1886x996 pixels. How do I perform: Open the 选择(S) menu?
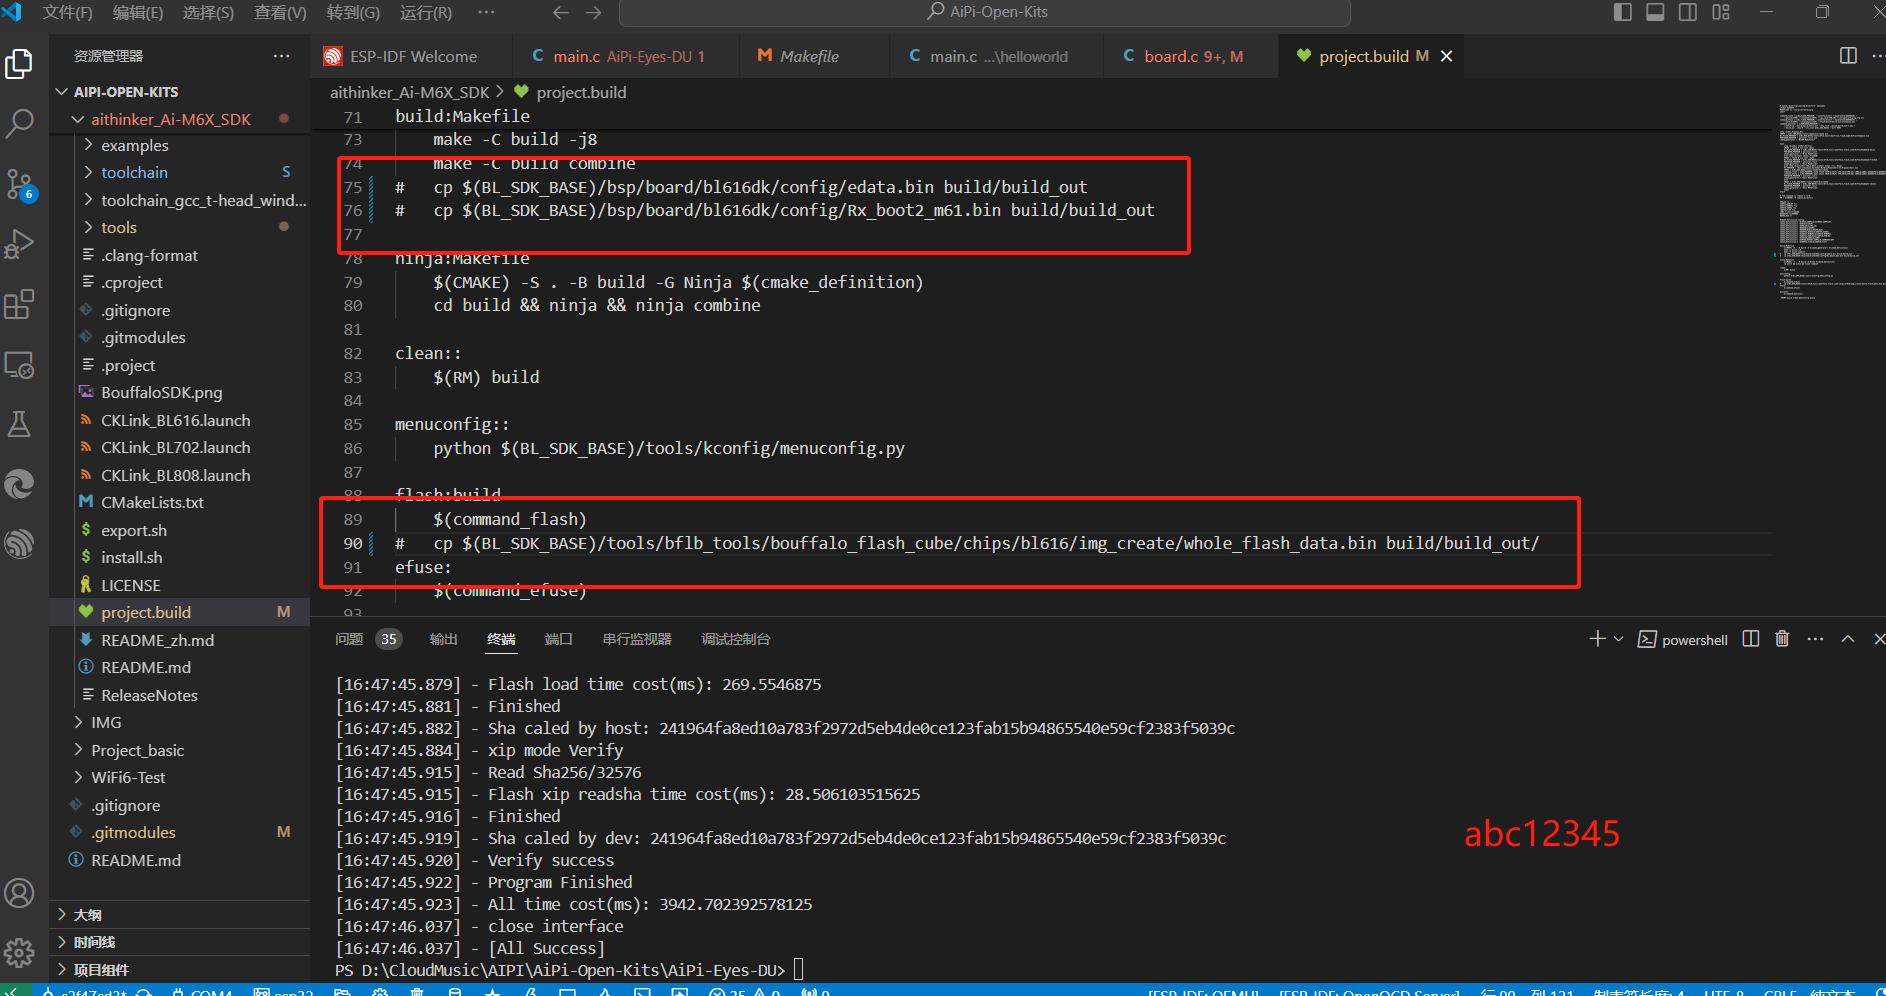[x=208, y=12]
